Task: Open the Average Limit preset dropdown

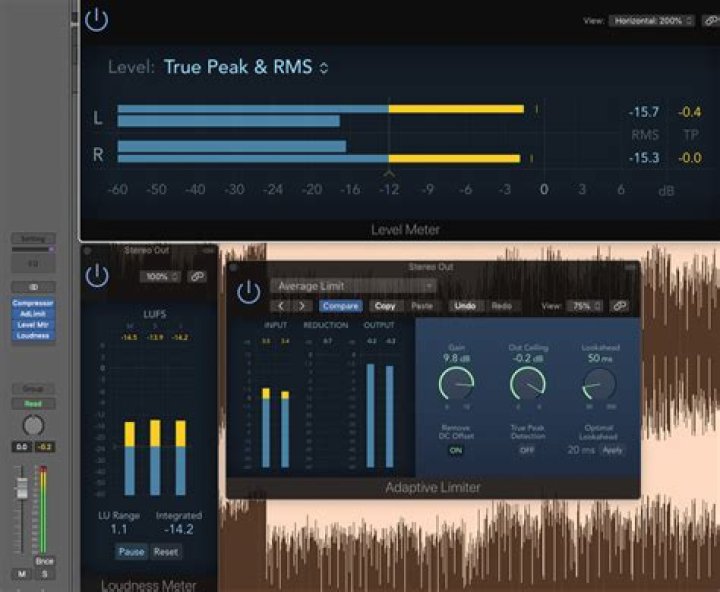Action: pos(354,286)
